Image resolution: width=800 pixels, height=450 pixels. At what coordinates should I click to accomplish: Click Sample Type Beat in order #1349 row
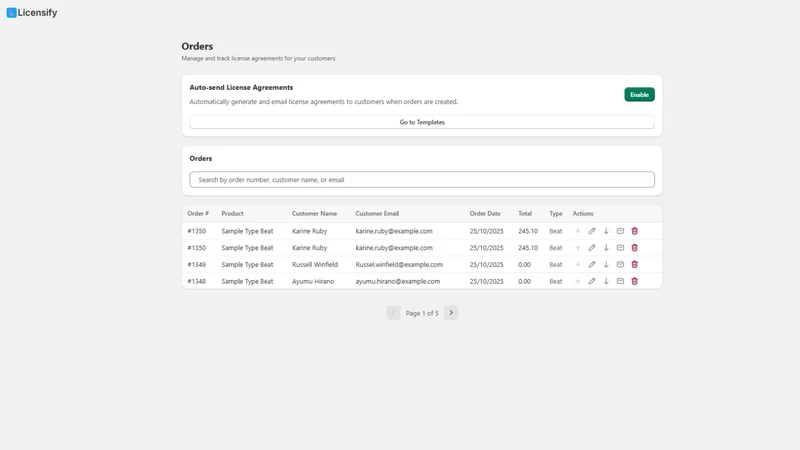pos(247,264)
